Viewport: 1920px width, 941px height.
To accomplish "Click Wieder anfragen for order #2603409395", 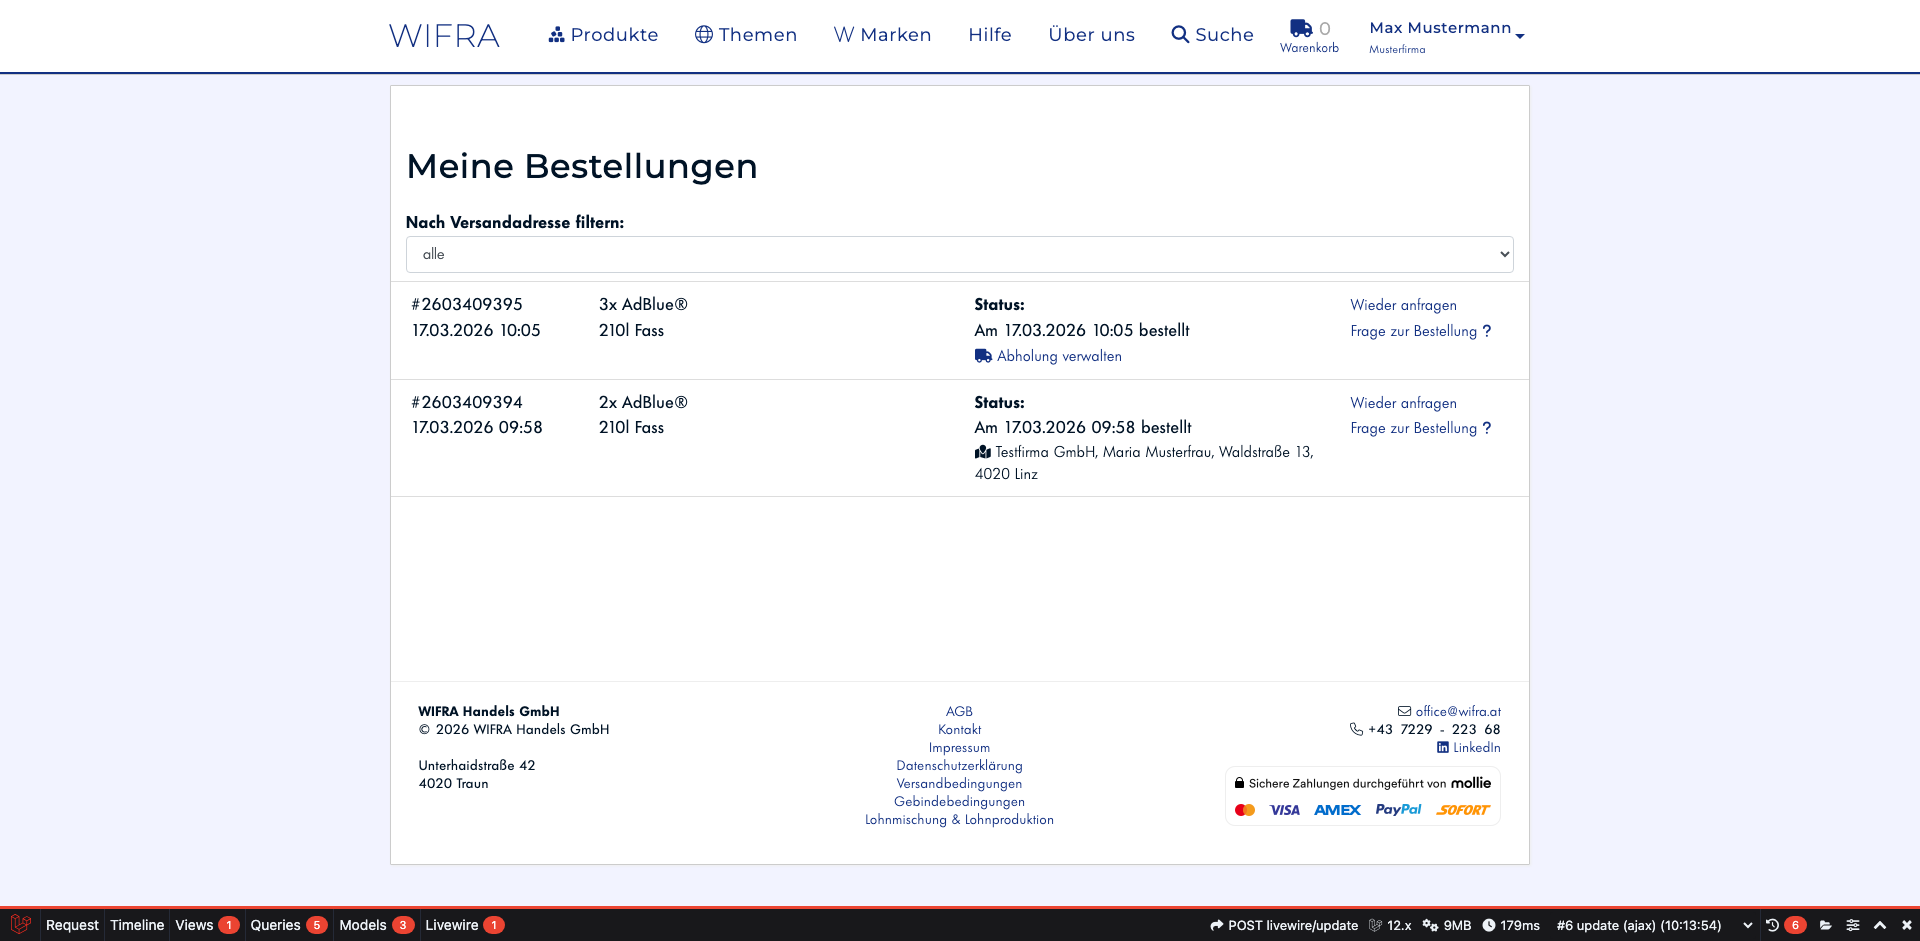I will (1403, 305).
